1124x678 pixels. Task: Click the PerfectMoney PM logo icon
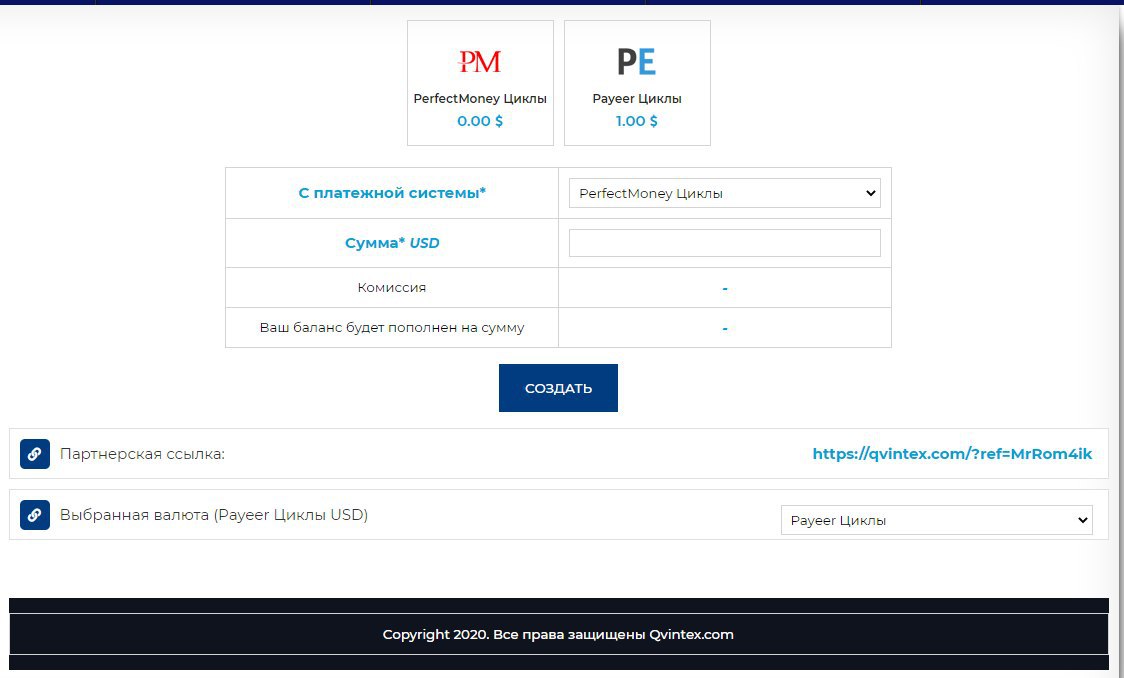(x=480, y=62)
